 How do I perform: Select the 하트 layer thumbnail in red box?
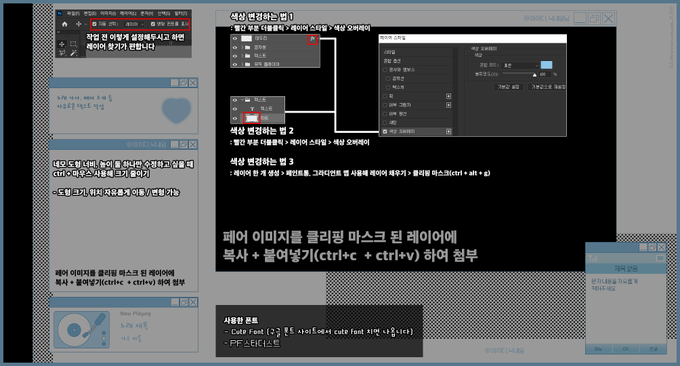(x=252, y=118)
